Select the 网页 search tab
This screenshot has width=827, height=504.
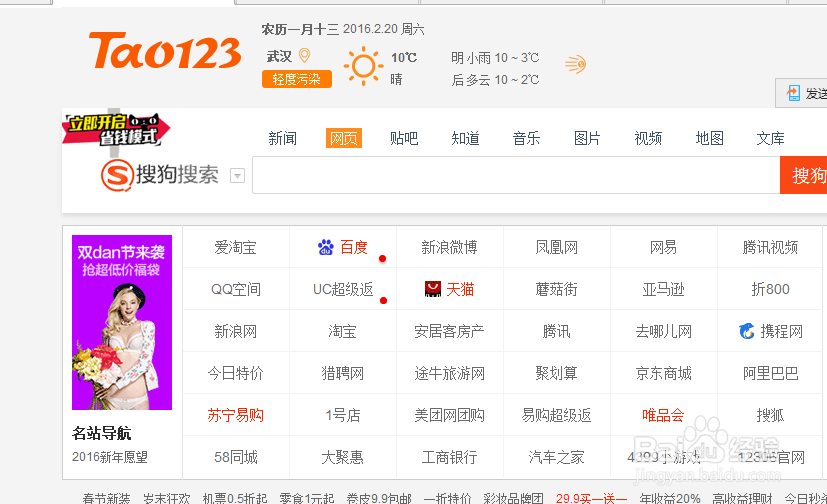click(343, 138)
